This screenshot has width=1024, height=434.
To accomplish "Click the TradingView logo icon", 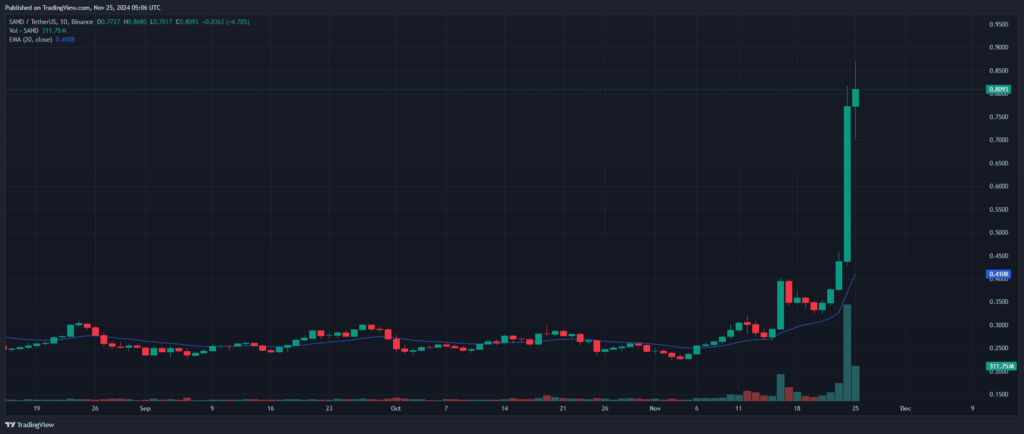I will pyautogui.click(x=10, y=424).
